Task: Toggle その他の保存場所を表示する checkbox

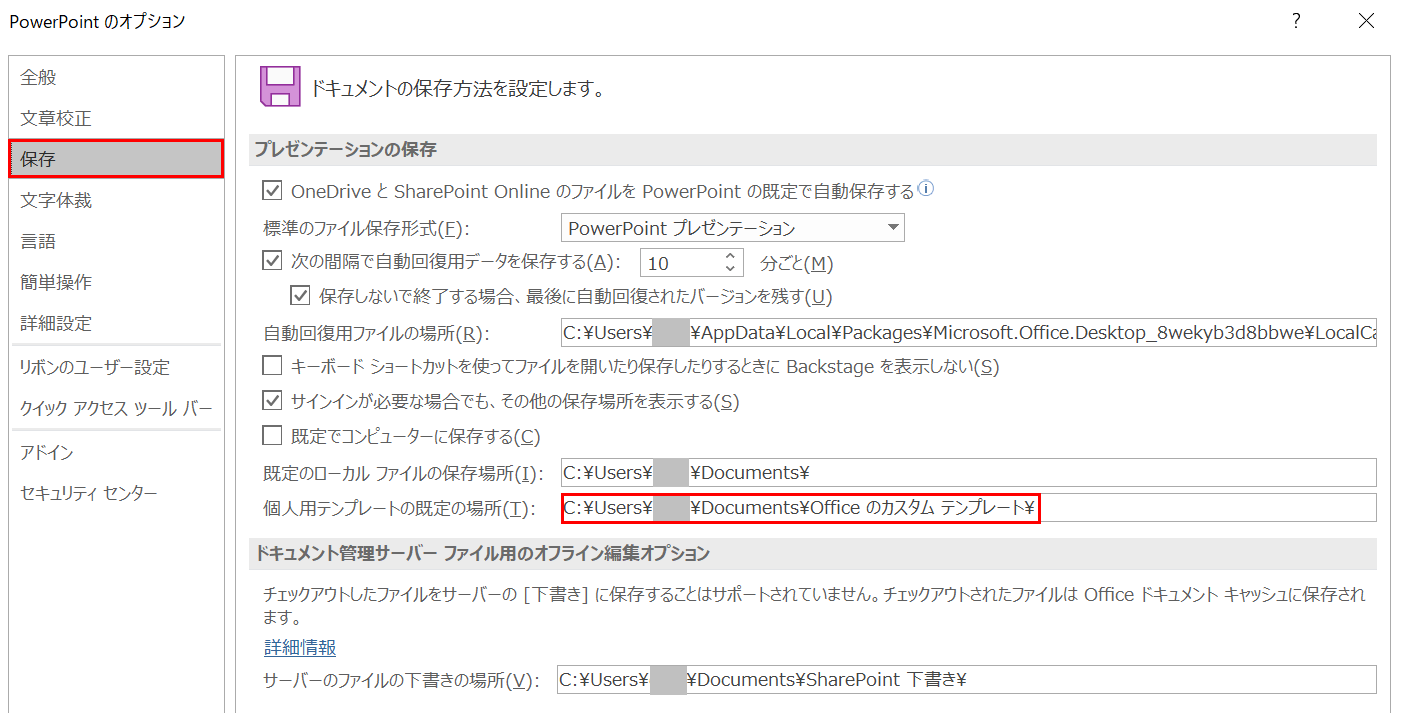Action: (x=272, y=400)
